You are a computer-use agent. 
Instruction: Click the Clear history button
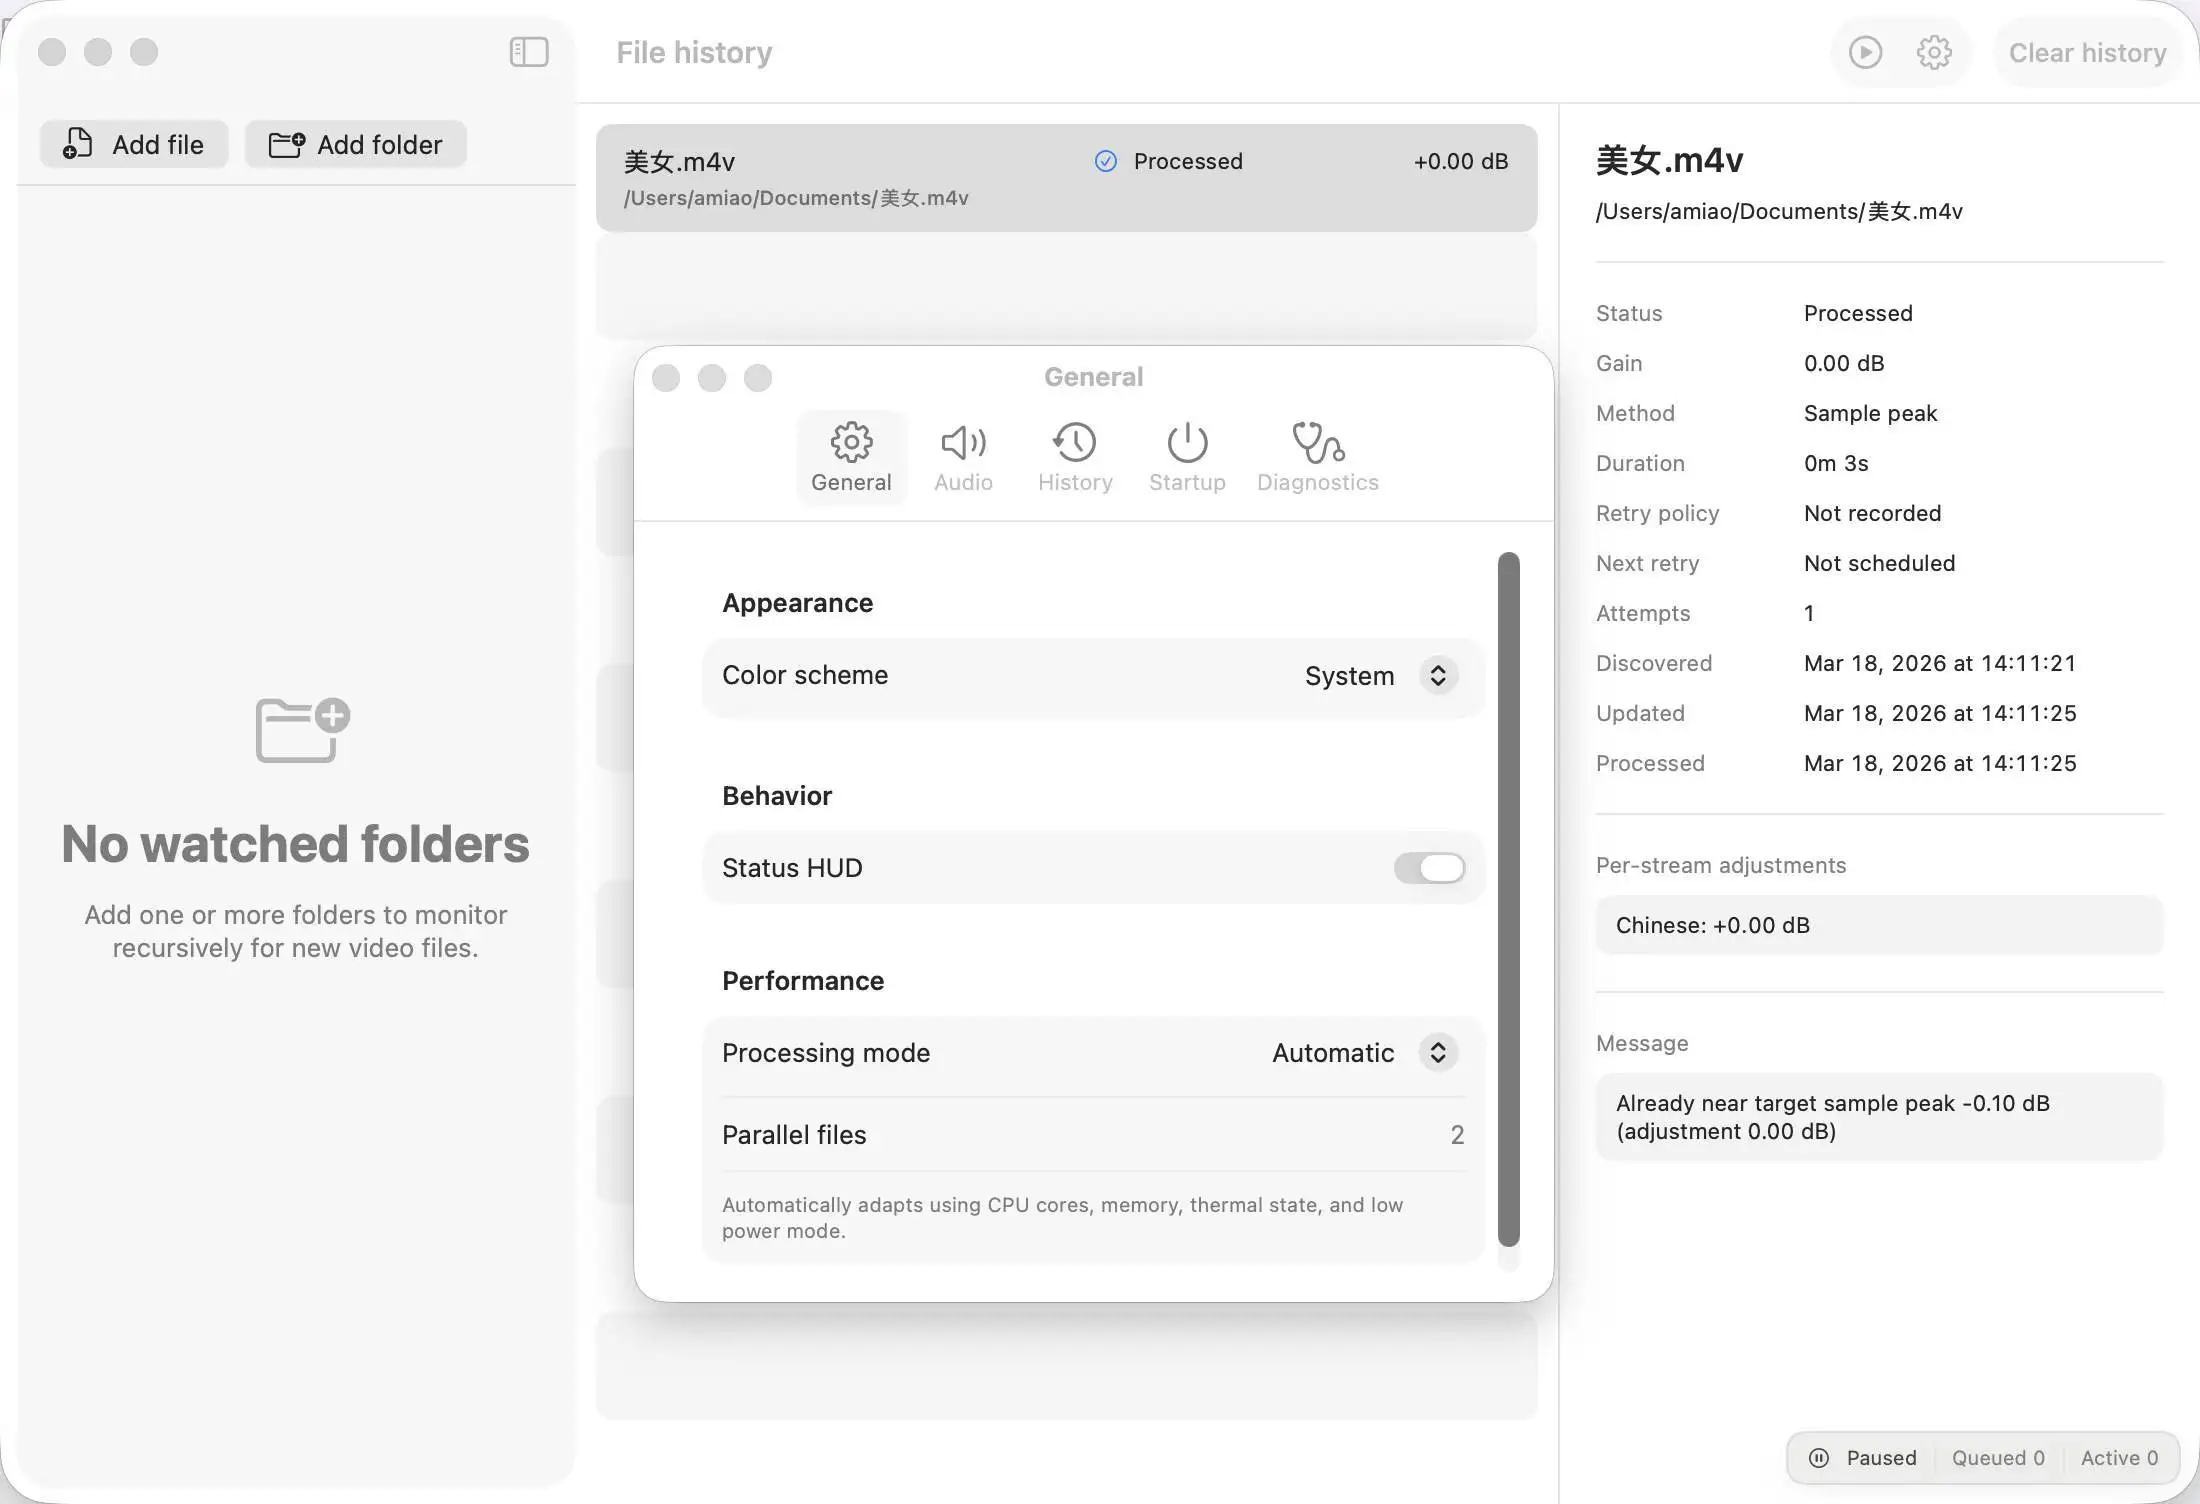click(x=2087, y=52)
